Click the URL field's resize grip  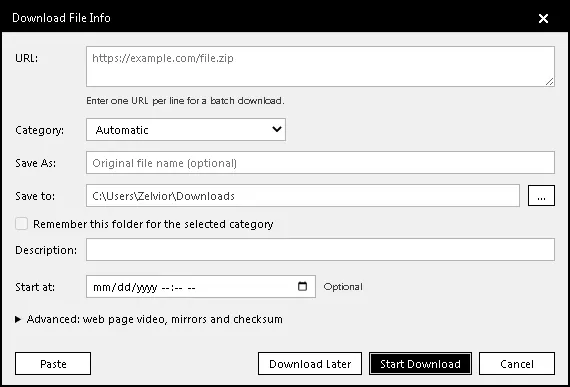(x=550, y=82)
